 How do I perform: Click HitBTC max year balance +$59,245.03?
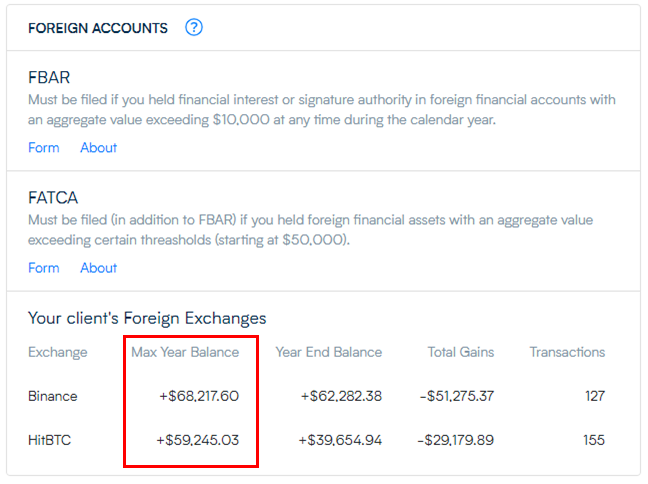click(199, 440)
